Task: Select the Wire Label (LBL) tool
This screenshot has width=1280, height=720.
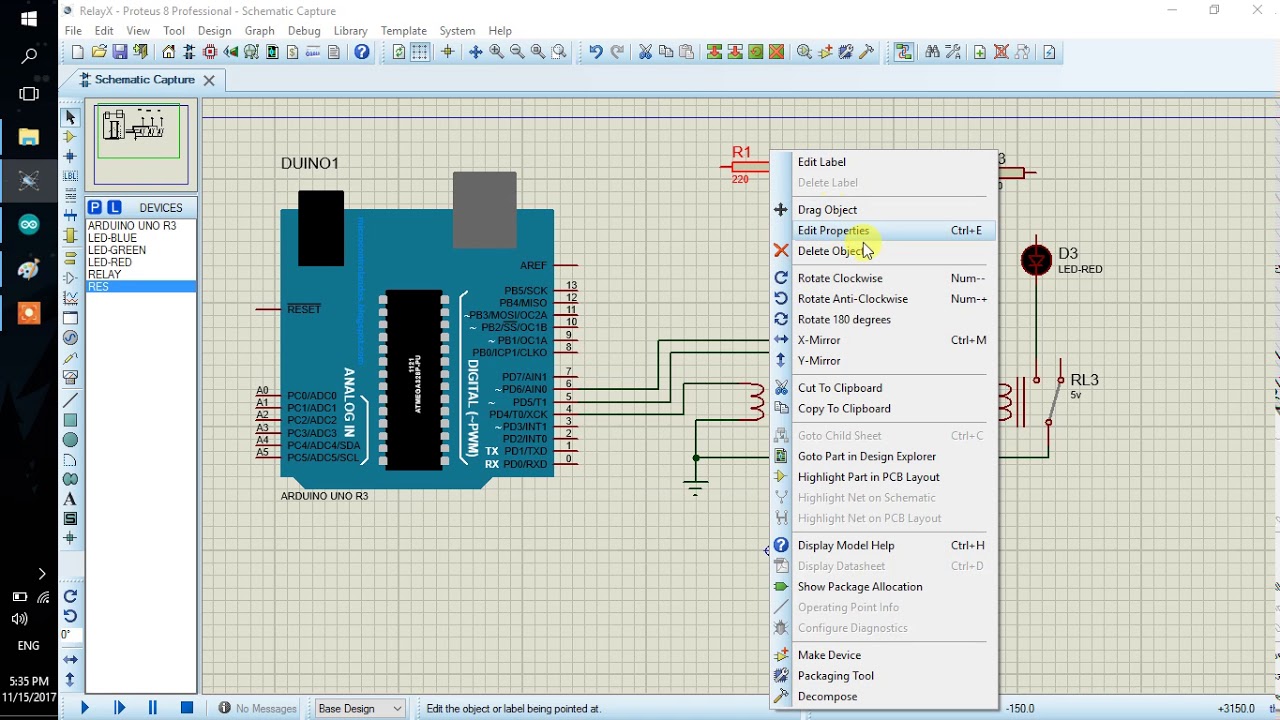Action: [70, 176]
